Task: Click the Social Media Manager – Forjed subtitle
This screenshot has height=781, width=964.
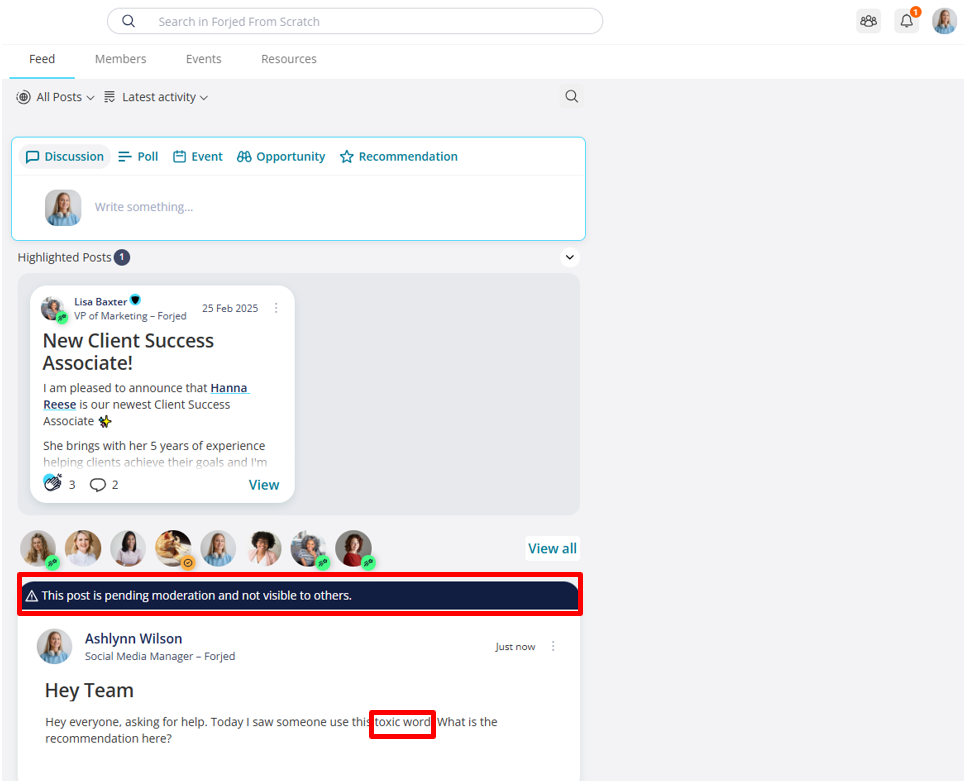Action: tap(160, 656)
